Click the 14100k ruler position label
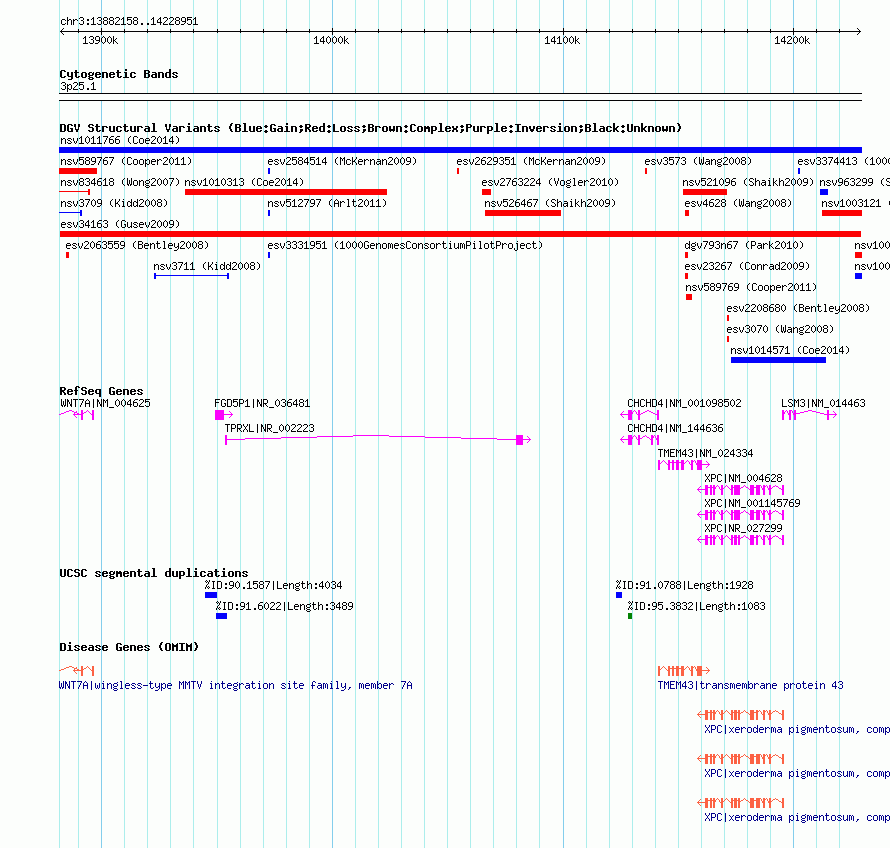Viewport: 890px width, 848px height. (x=562, y=40)
